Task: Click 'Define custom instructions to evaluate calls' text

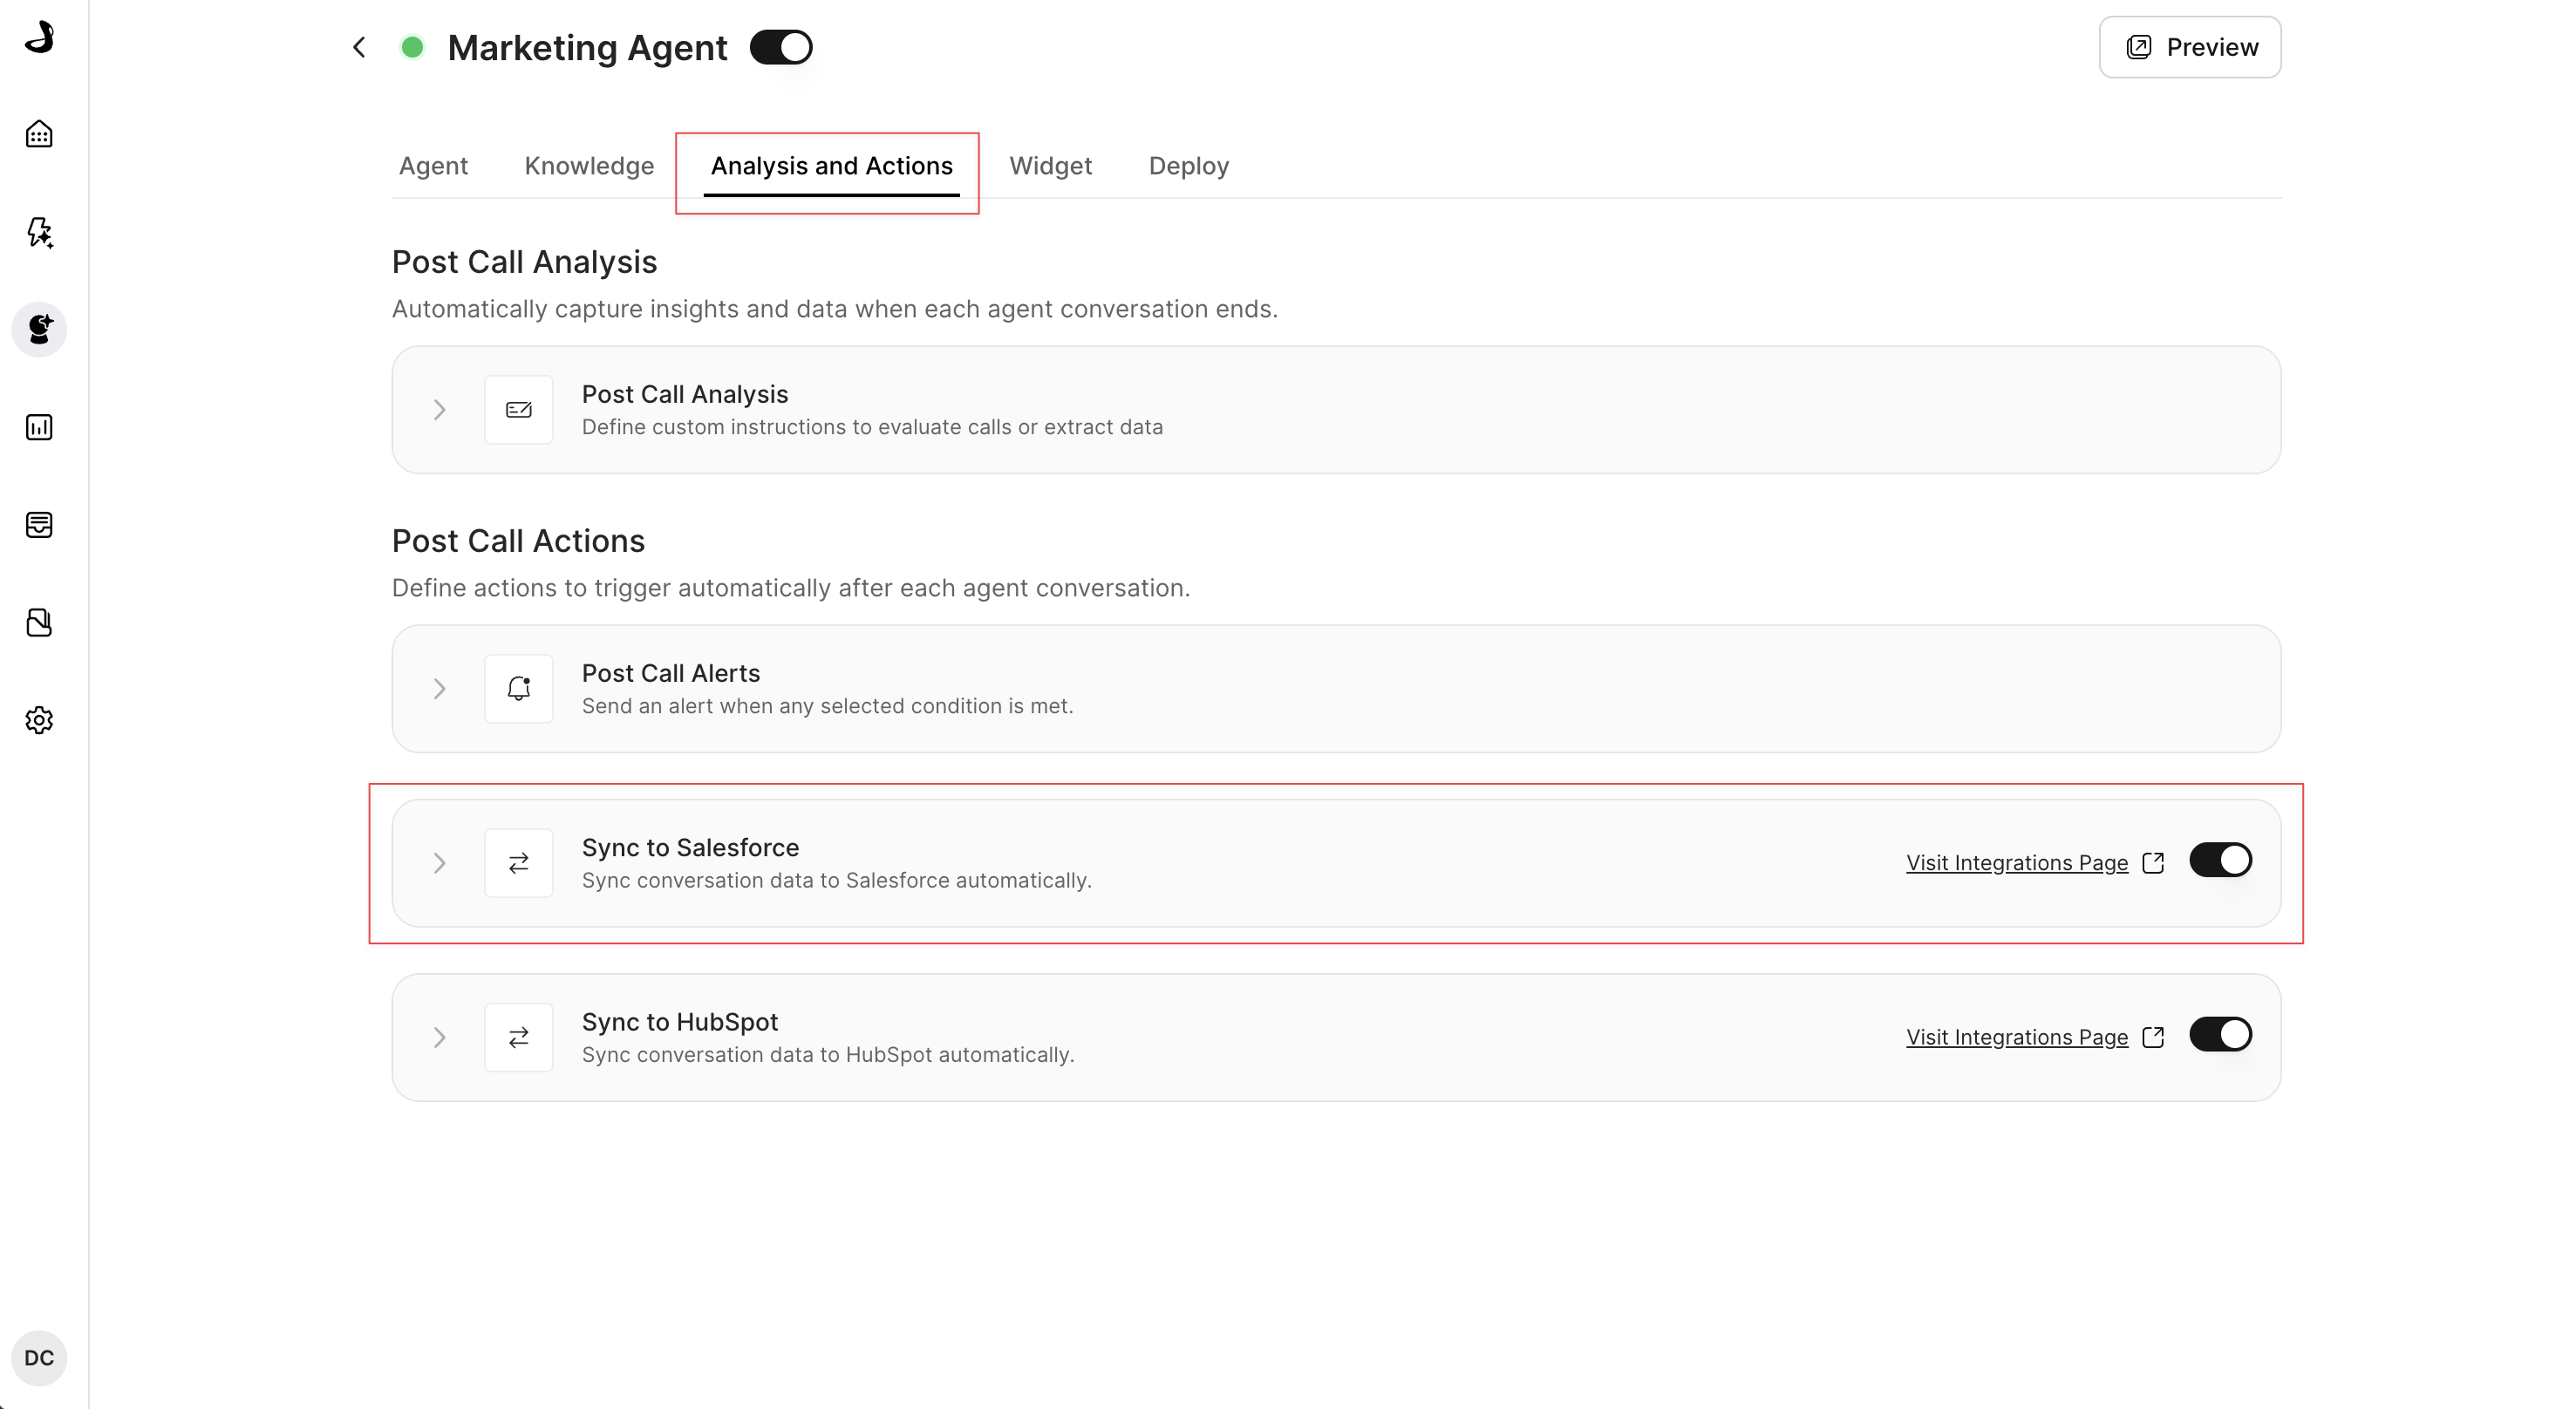Action: click(x=872, y=427)
